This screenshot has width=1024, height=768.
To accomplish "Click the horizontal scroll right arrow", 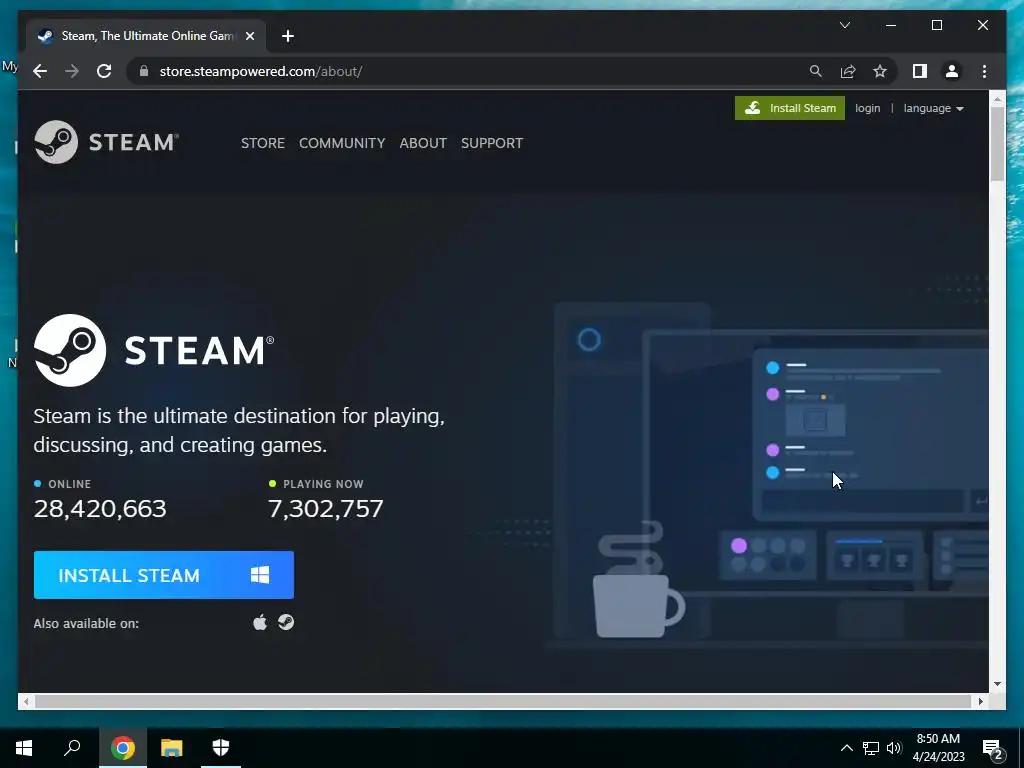I will [x=980, y=701].
